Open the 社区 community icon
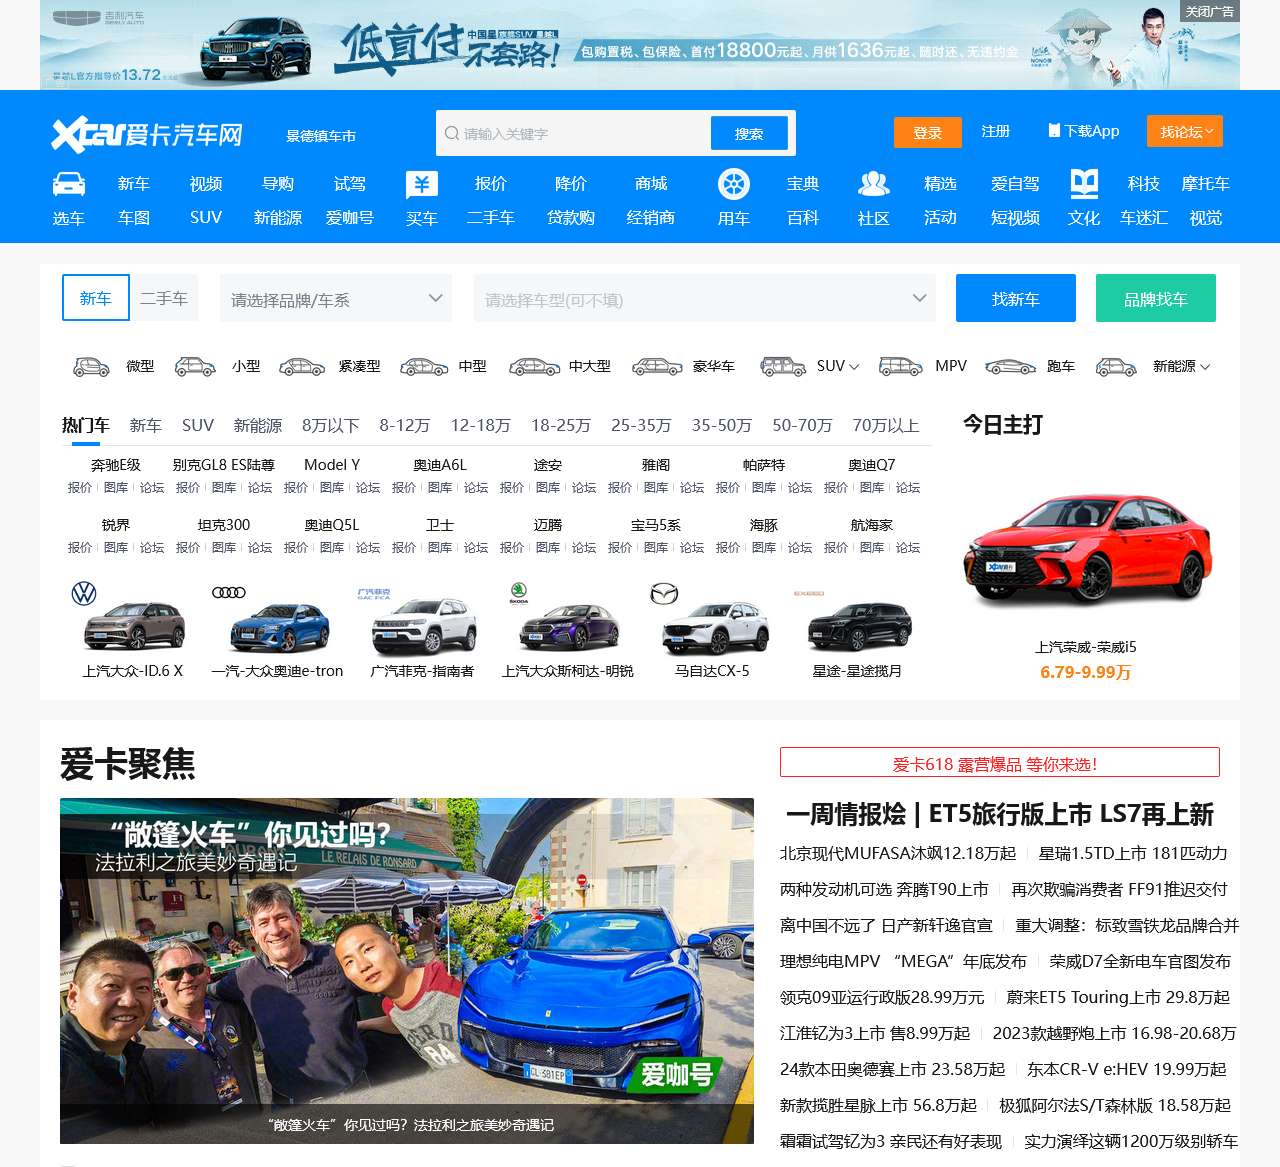 (873, 184)
